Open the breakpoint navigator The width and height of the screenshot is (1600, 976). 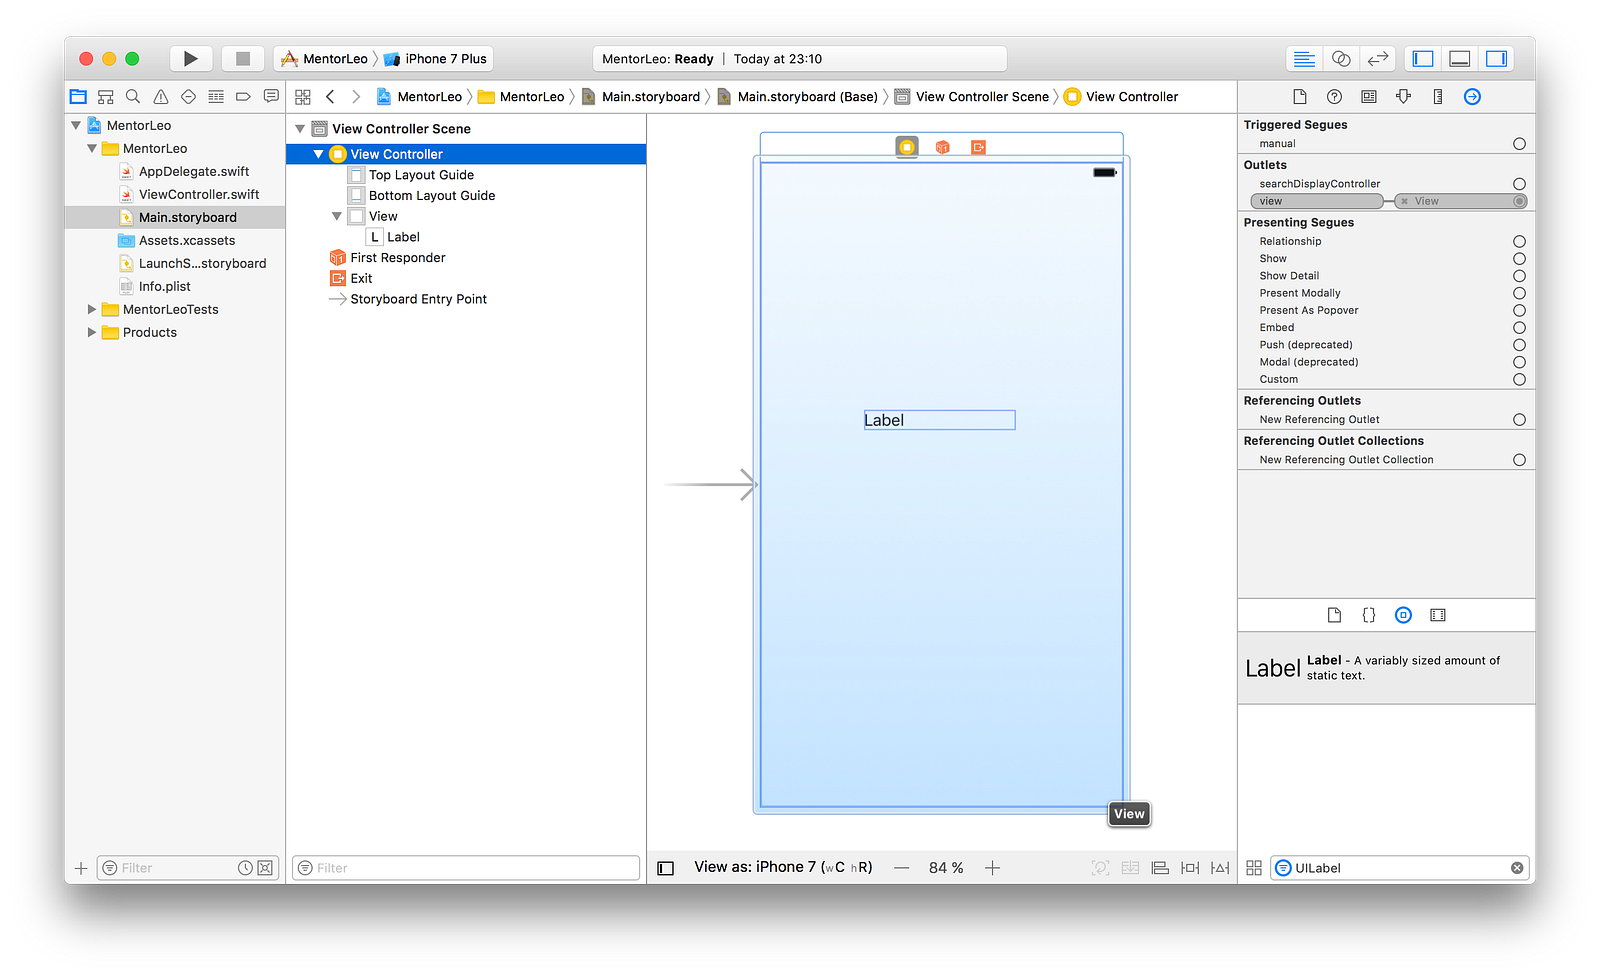pyautogui.click(x=243, y=97)
